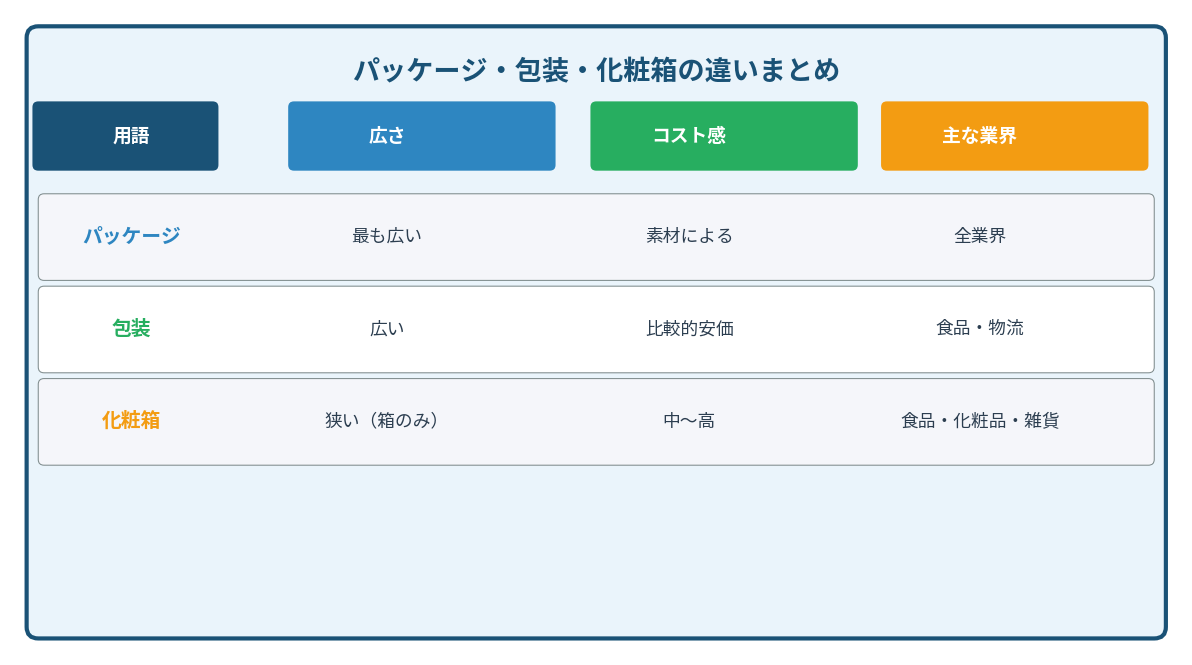Click the 食品・物流 cell

[x=980, y=328]
